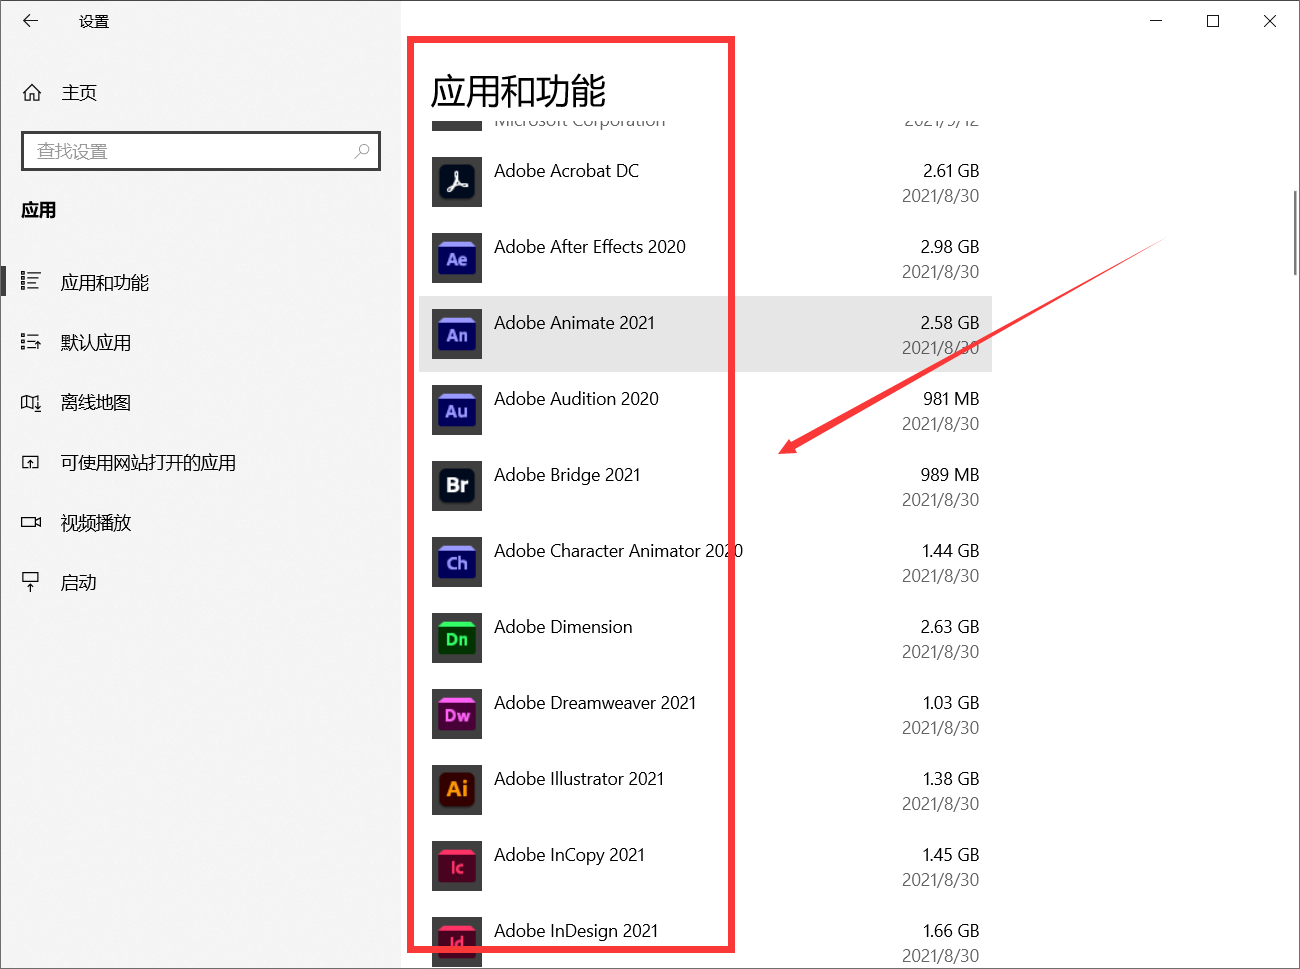Select Adobe Character Animator 2020 entry
Screen dimensions: 1300x969
705,562
